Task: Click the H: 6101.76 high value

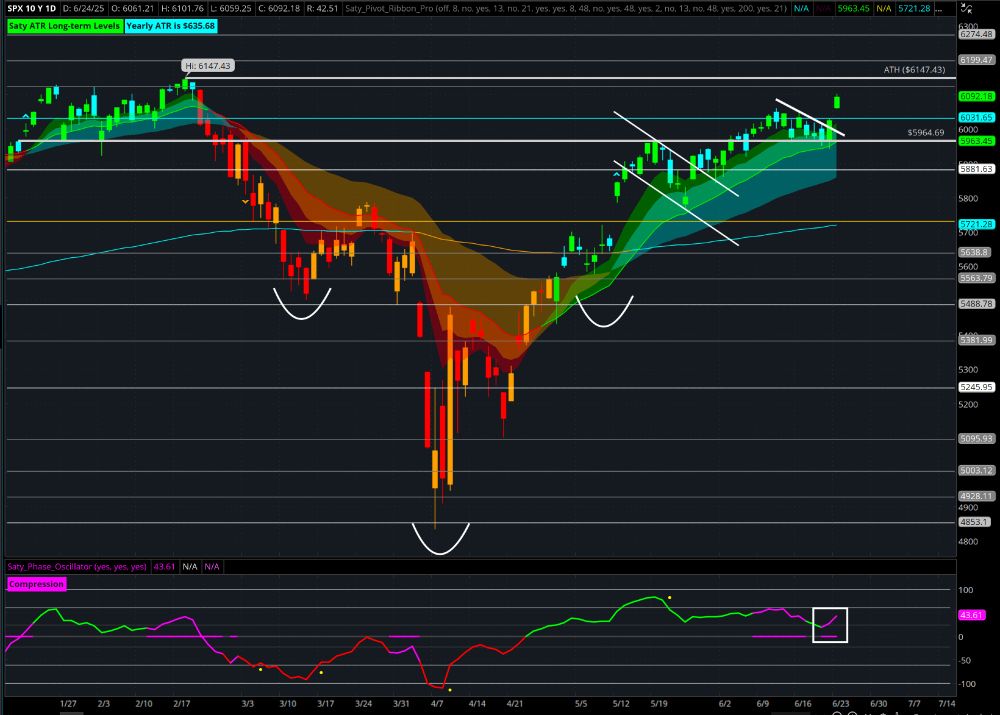Action: point(182,8)
